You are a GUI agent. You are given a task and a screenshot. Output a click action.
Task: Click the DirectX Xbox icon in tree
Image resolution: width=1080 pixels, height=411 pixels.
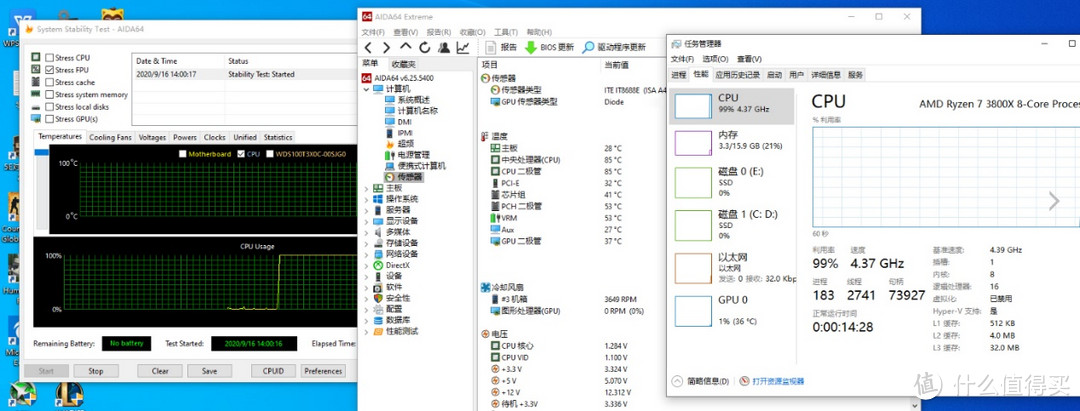pyautogui.click(x=378, y=265)
